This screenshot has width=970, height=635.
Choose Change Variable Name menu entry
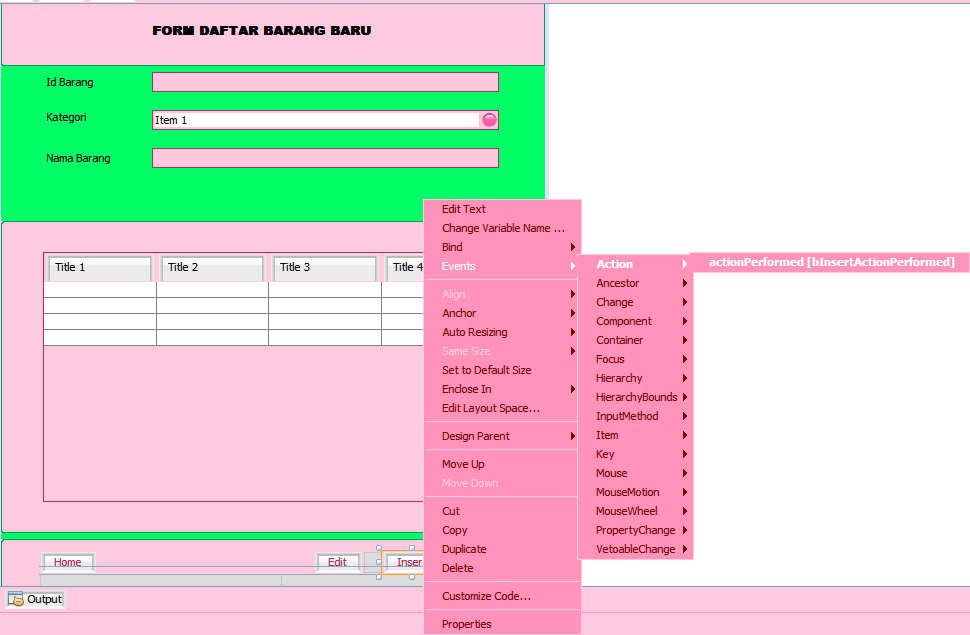[x=502, y=228]
